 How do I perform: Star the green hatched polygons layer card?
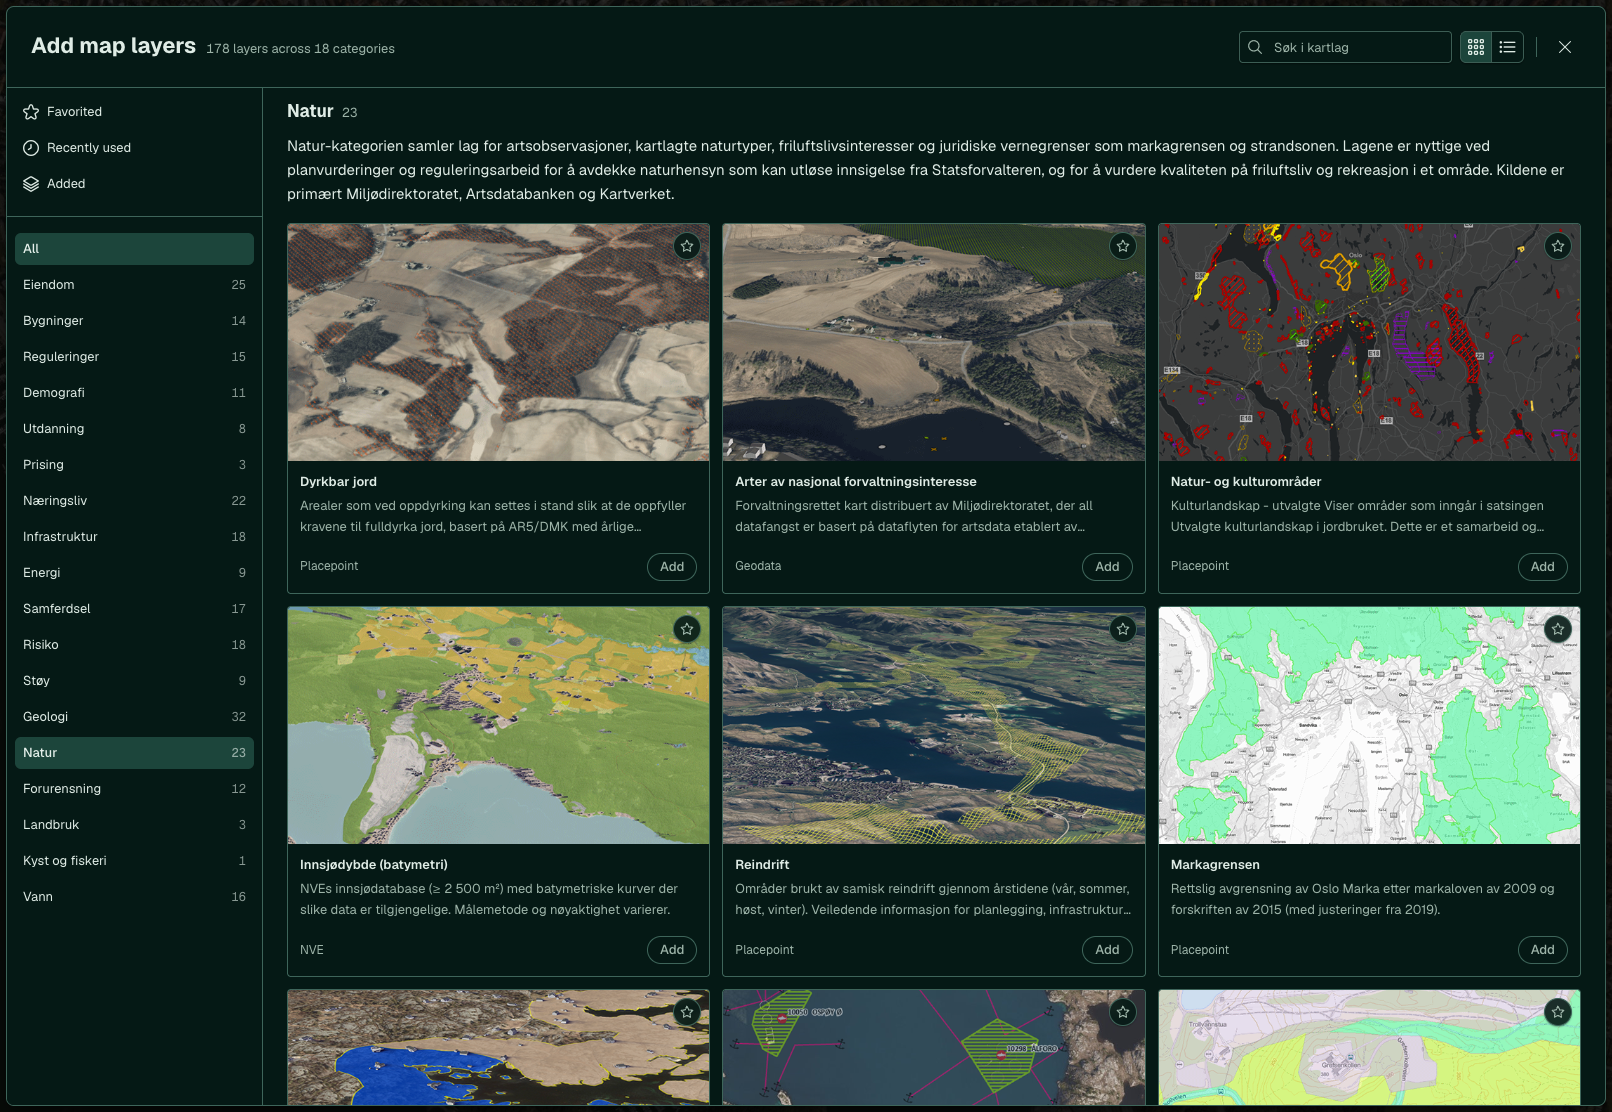[x=1123, y=1012]
